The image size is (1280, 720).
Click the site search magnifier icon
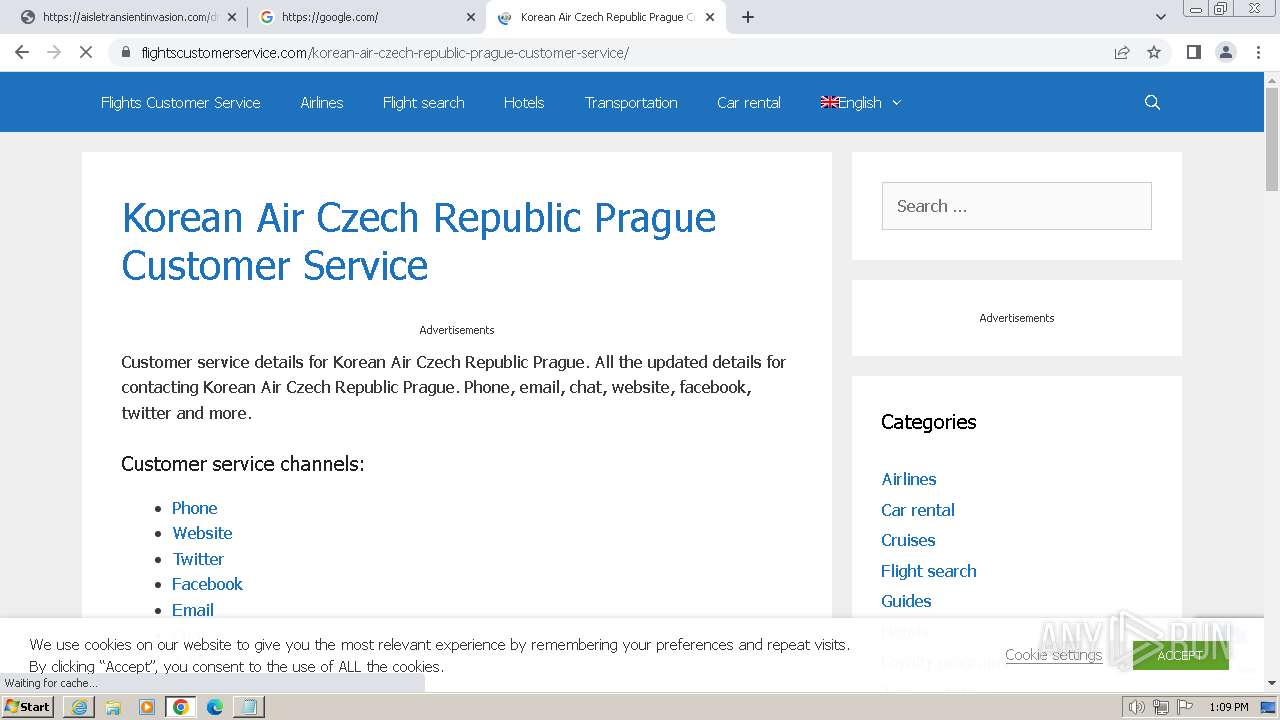tap(1152, 102)
